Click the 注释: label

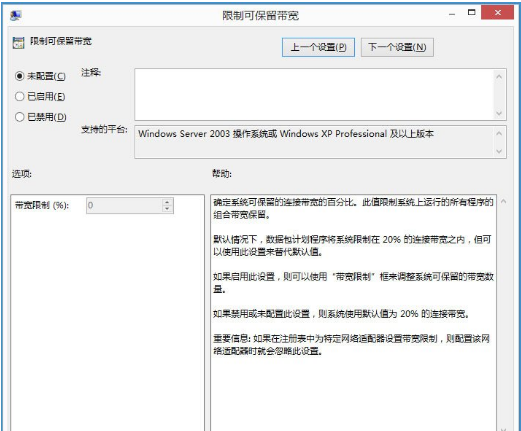(x=91, y=72)
